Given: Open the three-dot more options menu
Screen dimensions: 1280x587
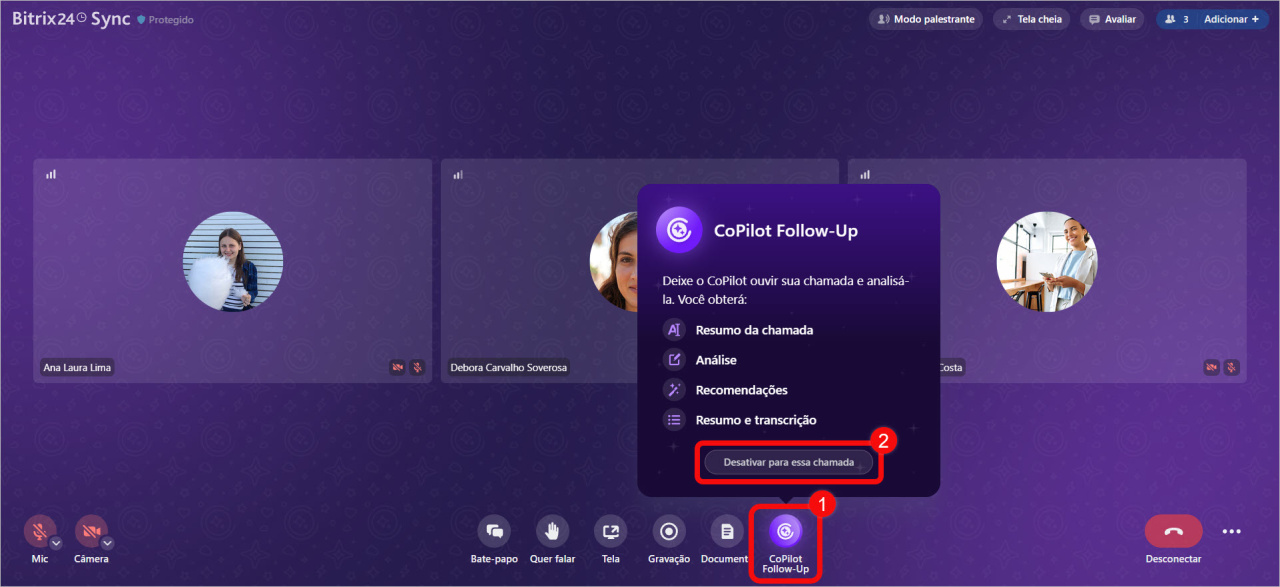Looking at the screenshot, I should tap(1231, 532).
